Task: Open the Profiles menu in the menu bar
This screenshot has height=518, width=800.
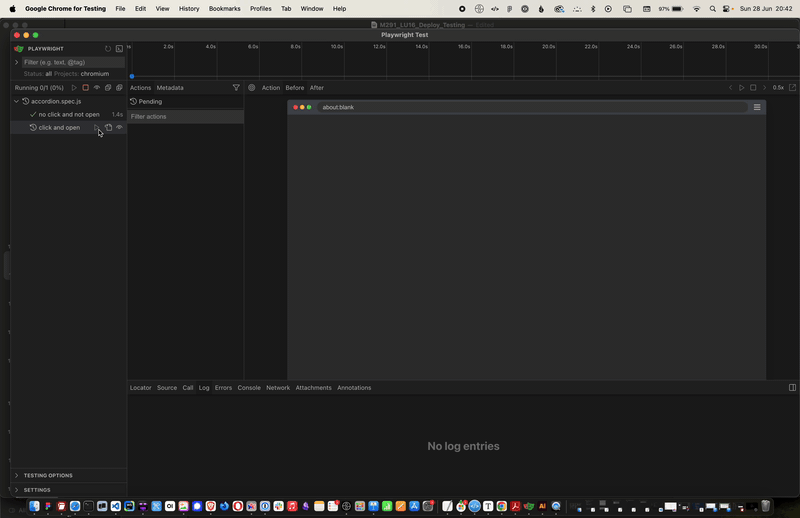Action: 261,9
